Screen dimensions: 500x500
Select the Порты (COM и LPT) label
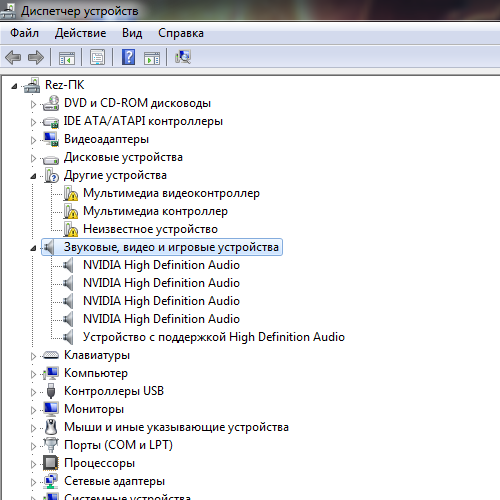pyautogui.click(x=118, y=445)
